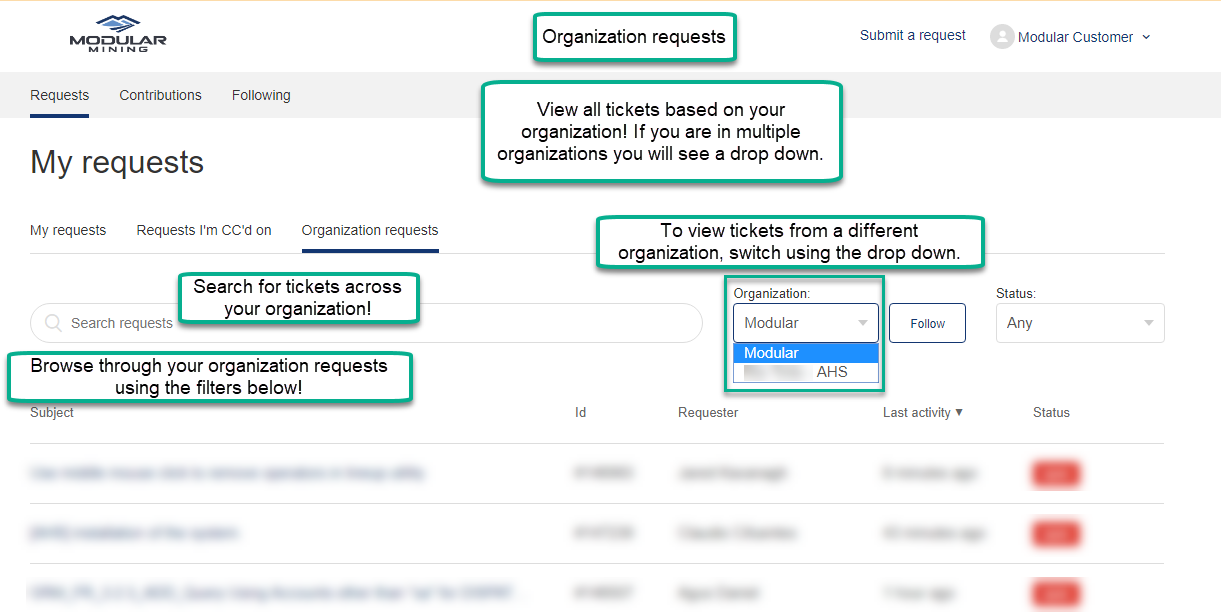Screen dimensions: 1221x615
Task: Click the Requester column header
Action: [708, 412]
